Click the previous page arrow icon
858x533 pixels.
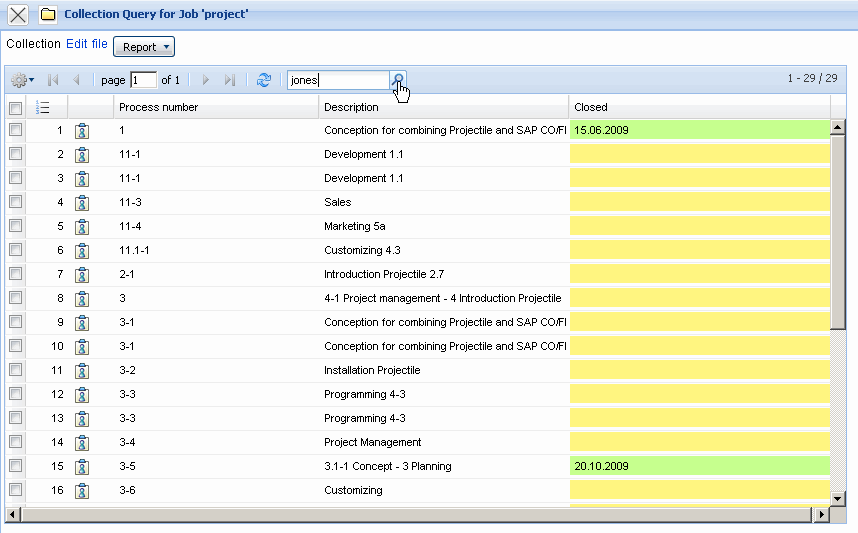[x=77, y=80]
